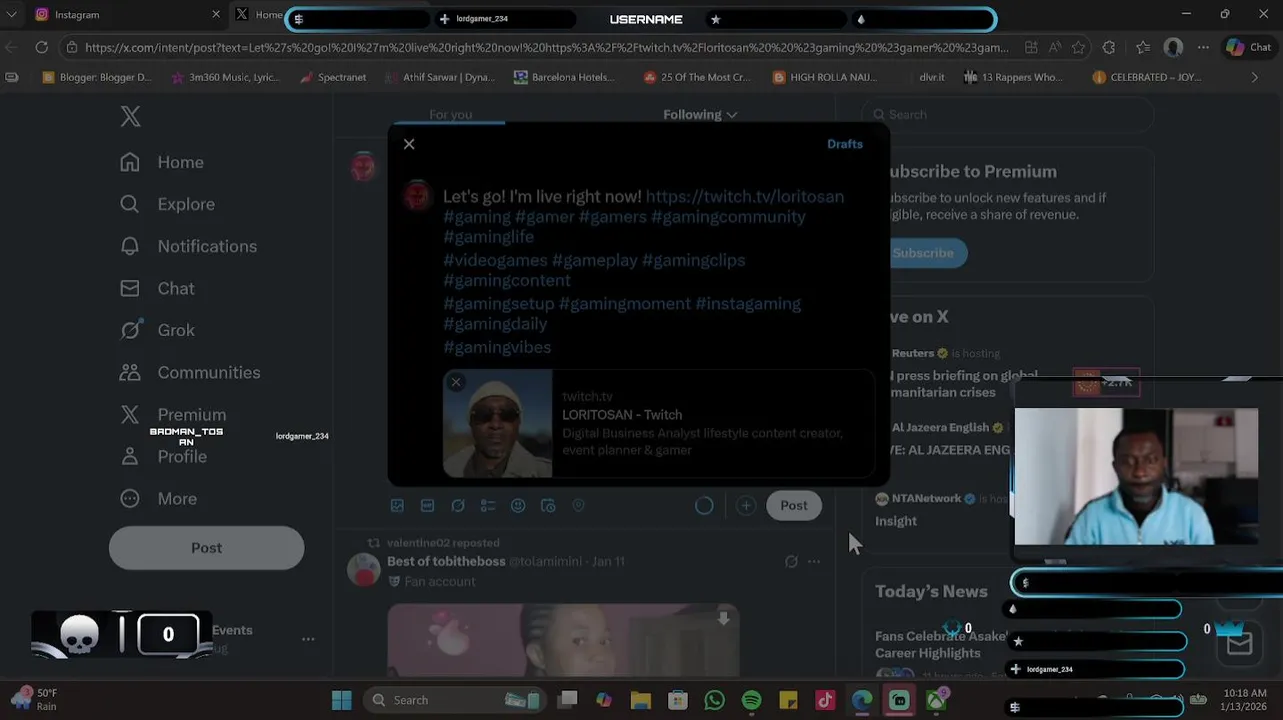Click the #instagaming hashtag
Image resolution: width=1283 pixels, height=720 pixels.
tap(748, 304)
